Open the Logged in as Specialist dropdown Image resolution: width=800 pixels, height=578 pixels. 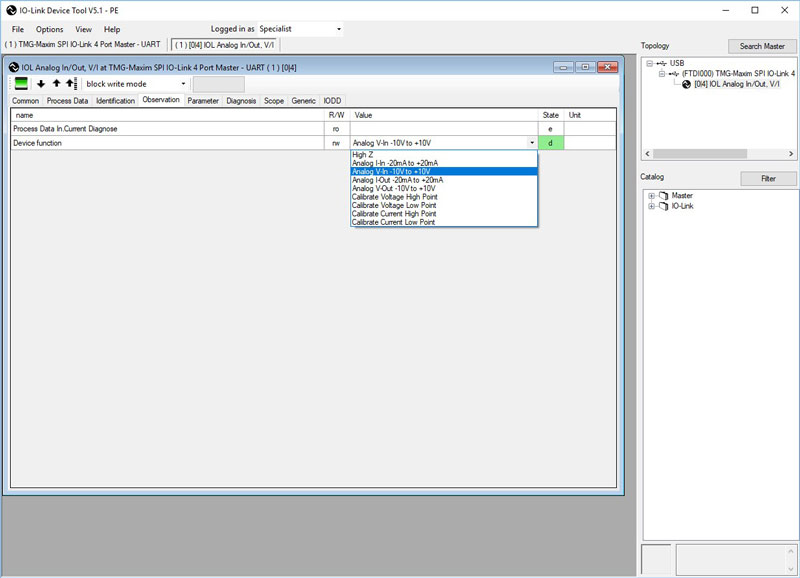click(300, 29)
